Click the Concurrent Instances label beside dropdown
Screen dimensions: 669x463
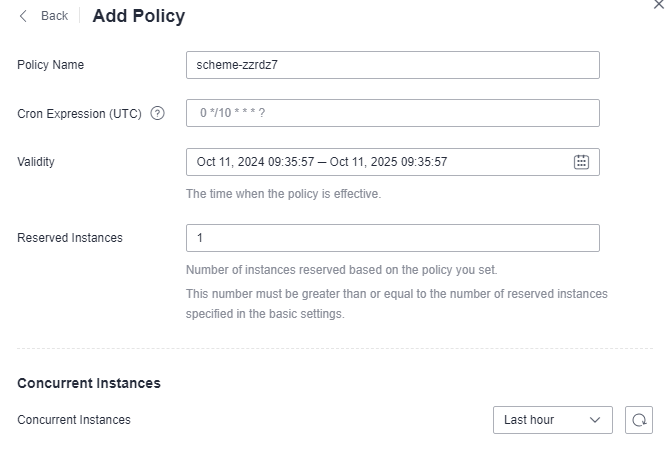coord(74,420)
